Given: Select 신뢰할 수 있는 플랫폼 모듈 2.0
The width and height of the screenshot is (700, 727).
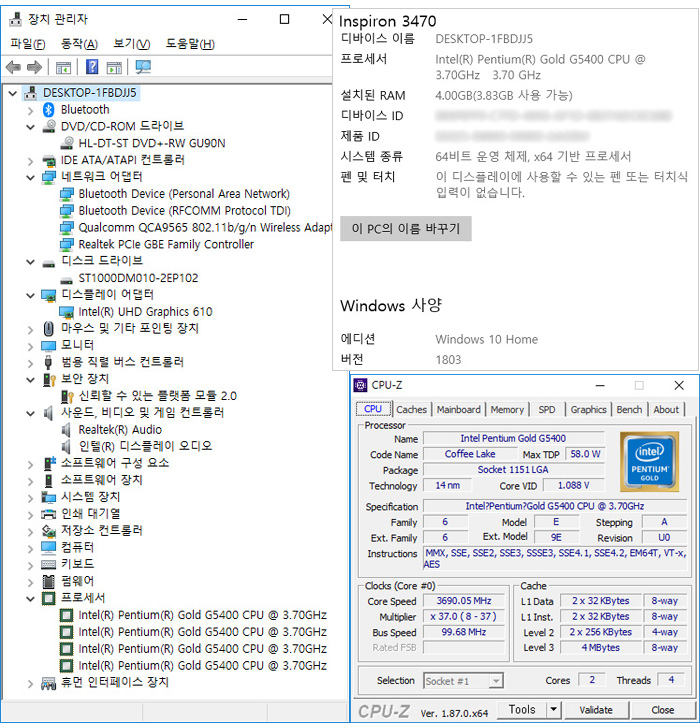Looking at the screenshot, I should tap(158, 396).
